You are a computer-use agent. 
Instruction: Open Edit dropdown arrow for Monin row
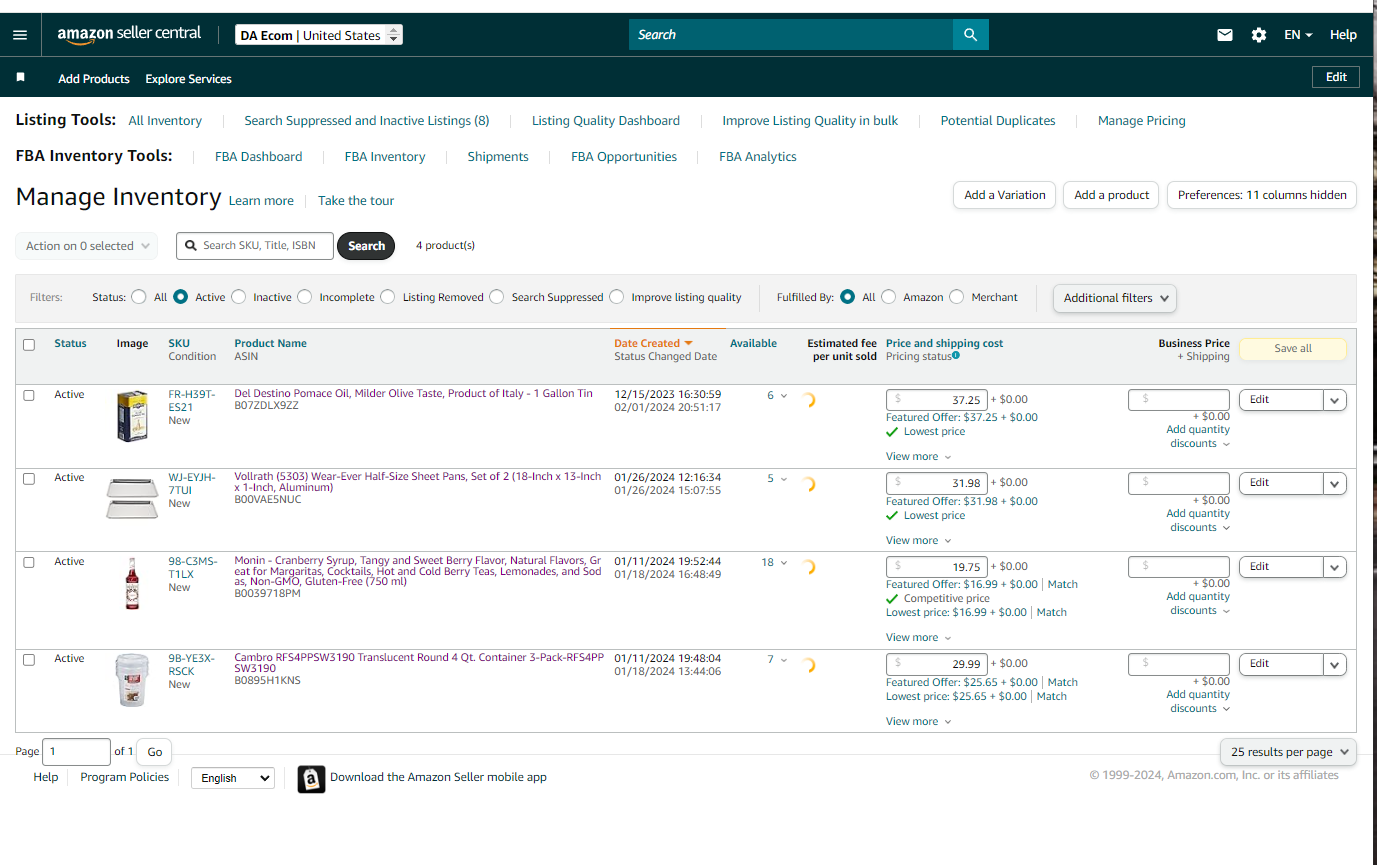1334,567
